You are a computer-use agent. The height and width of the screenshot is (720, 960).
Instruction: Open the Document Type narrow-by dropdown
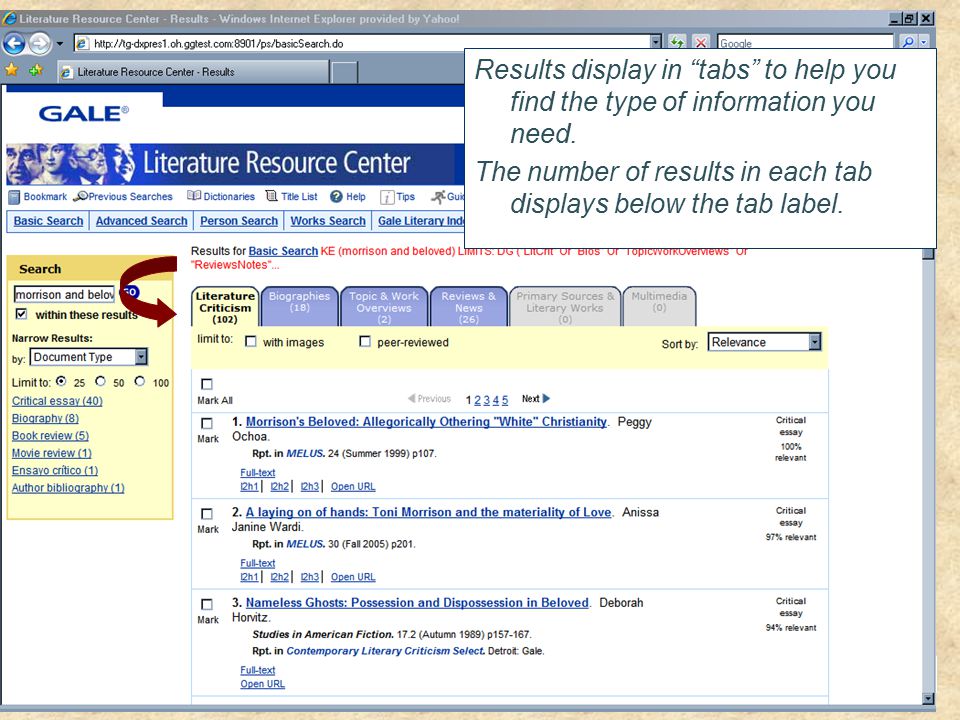[x=89, y=357]
